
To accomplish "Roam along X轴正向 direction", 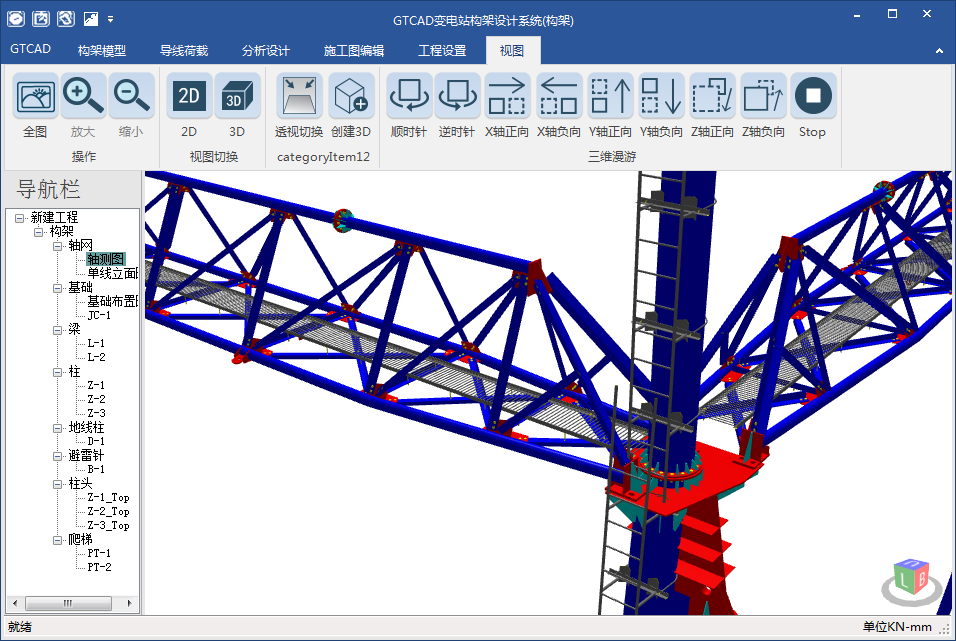I will [507, 97].
